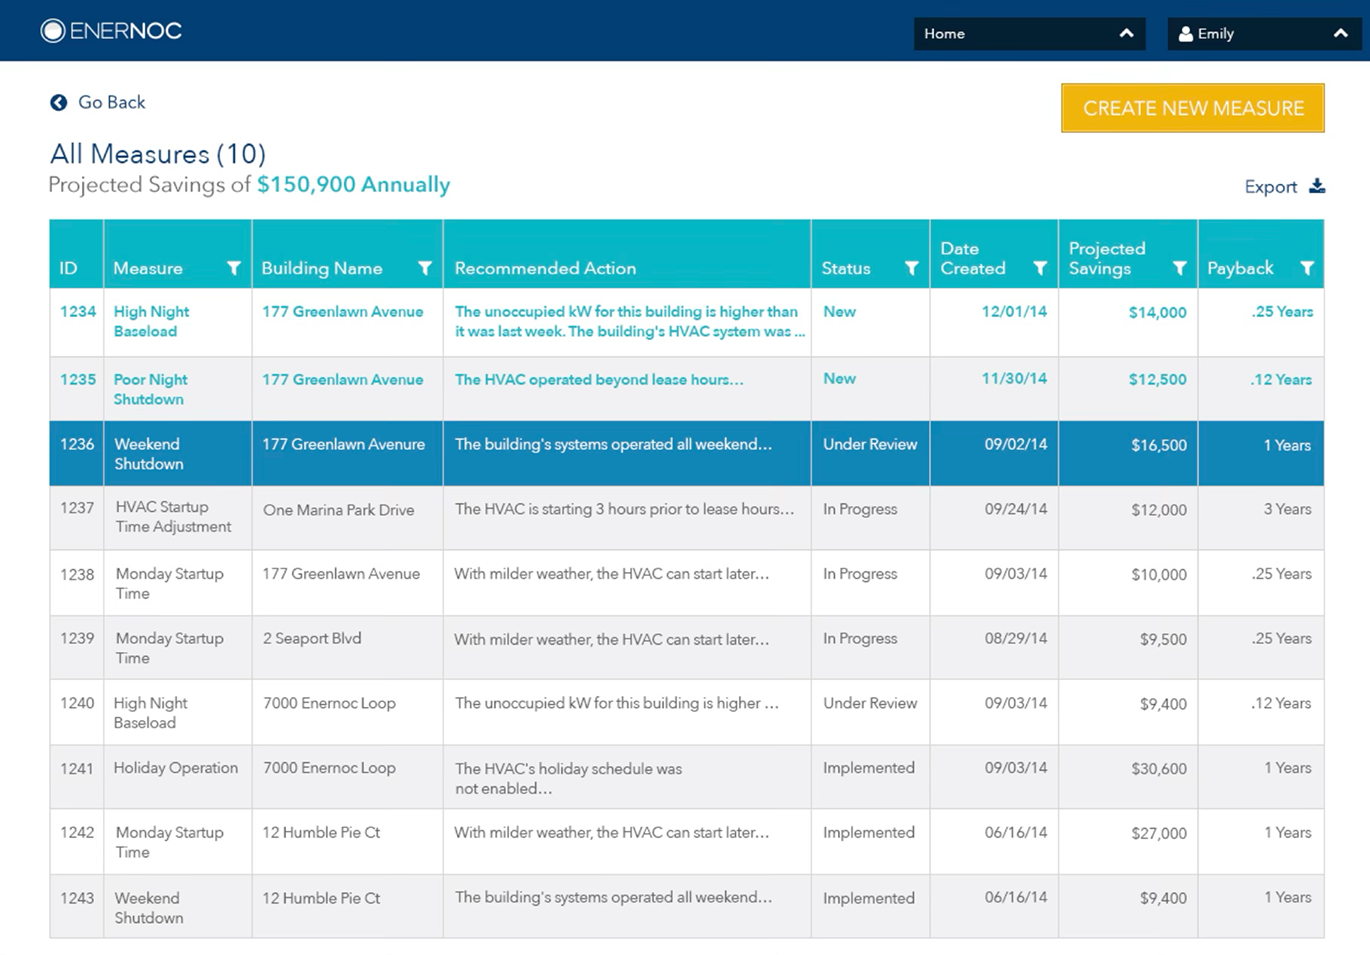Click 2 Seaport Blvd building cell
Image resolution: width=1370 pixels, height=955 pixels.
tap(312, 638)
